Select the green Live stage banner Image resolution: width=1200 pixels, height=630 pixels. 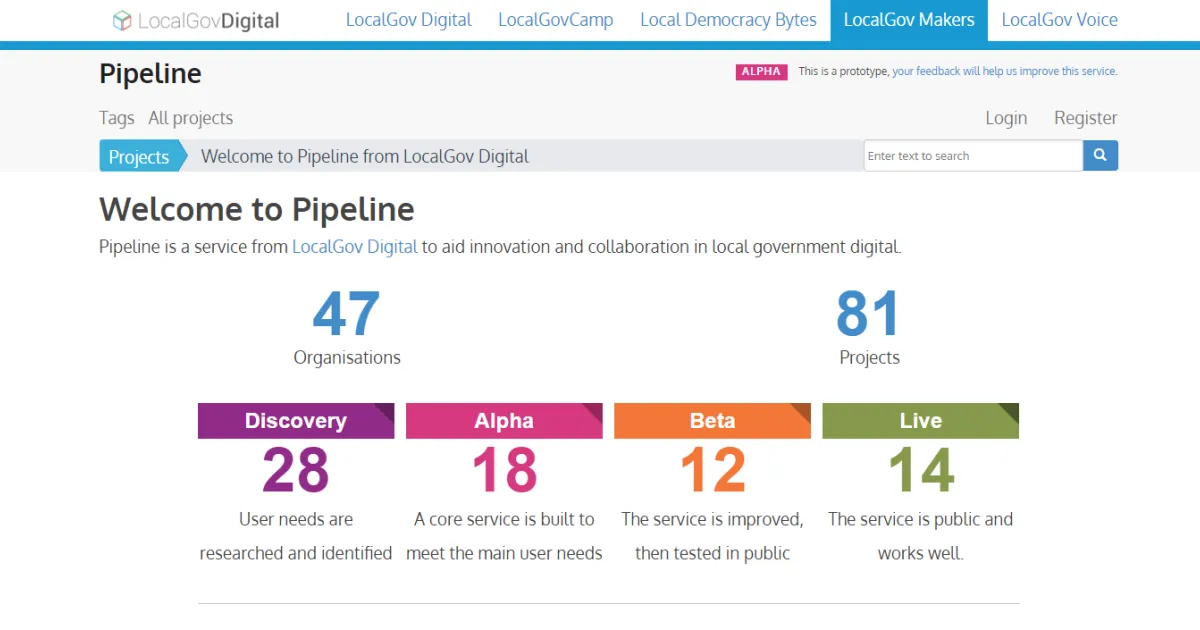click(920, 421)
